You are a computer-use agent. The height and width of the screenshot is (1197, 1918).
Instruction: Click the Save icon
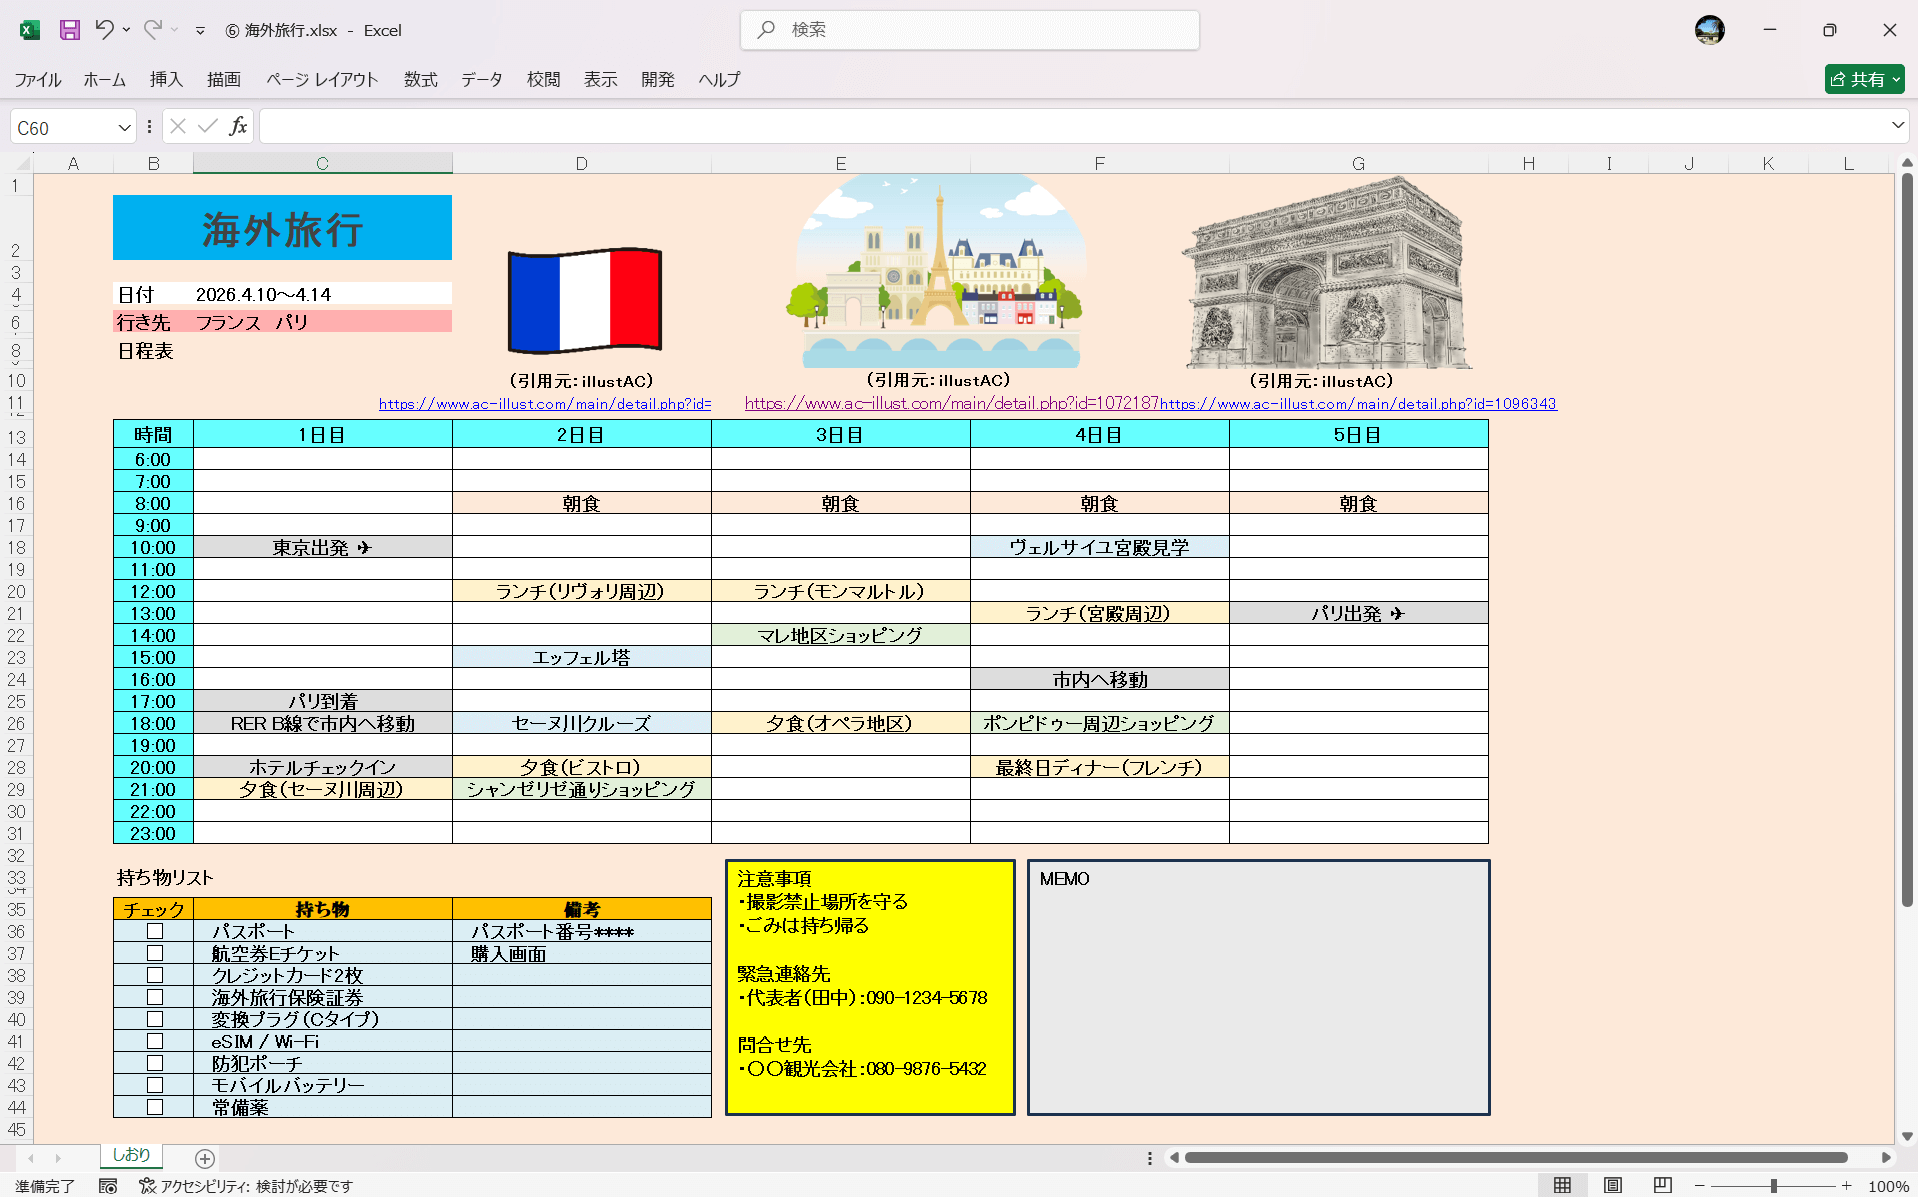[x=68, y=30]
